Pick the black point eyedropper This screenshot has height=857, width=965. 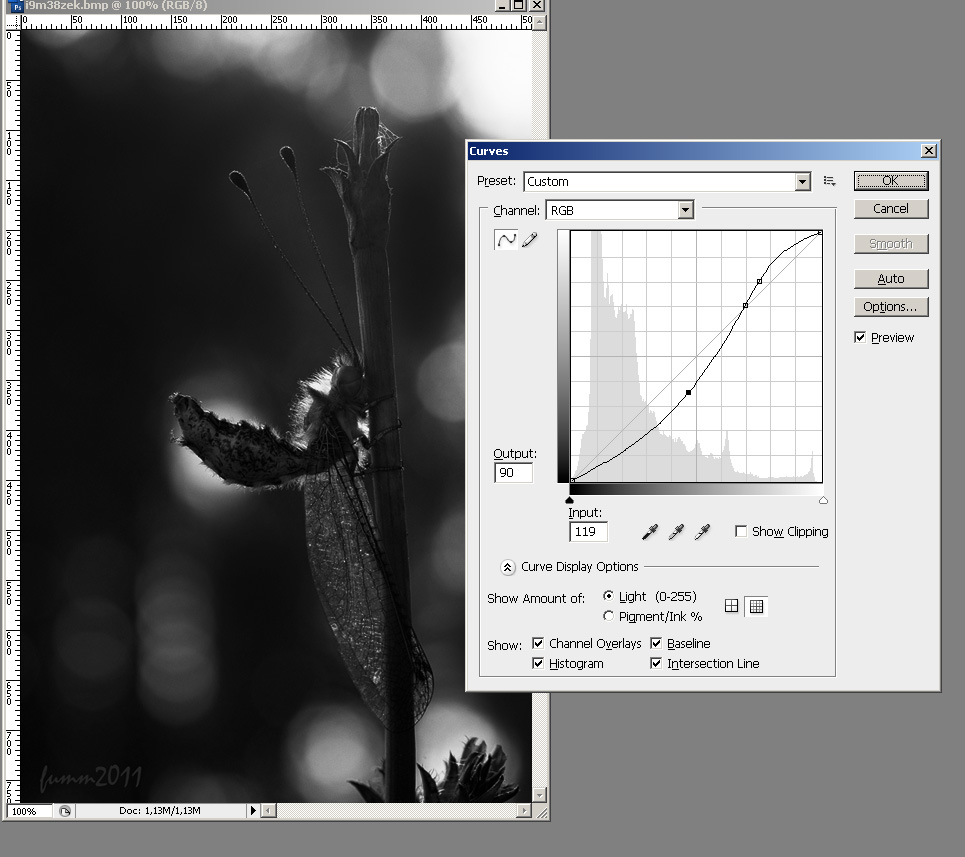coord(650,532)
